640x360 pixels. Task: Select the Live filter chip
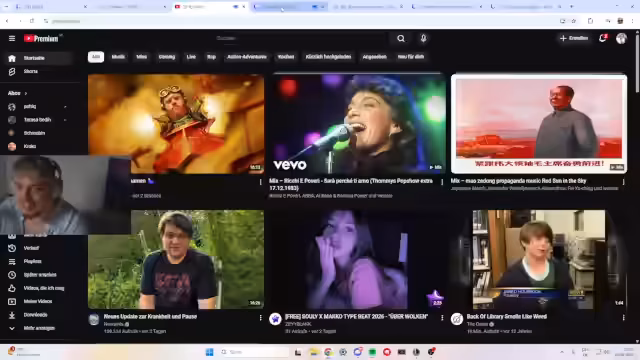(x=191, y=57)
